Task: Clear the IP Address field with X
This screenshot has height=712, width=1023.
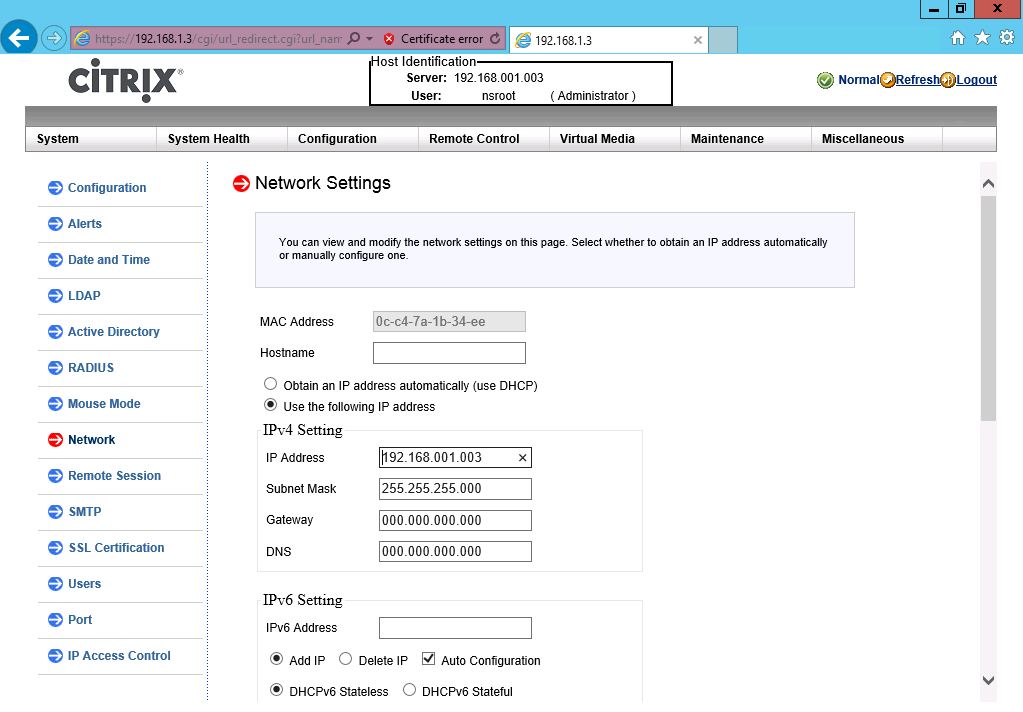Action: (x=523, y=458)
